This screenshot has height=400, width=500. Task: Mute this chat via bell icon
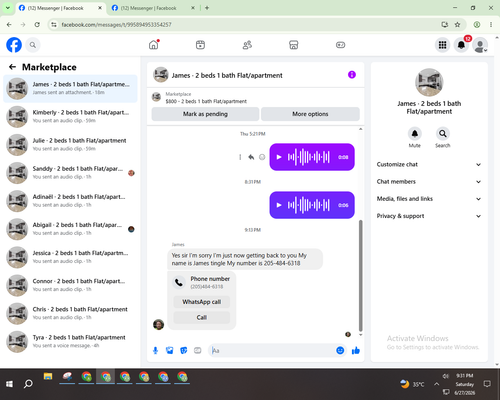point(414,134)
